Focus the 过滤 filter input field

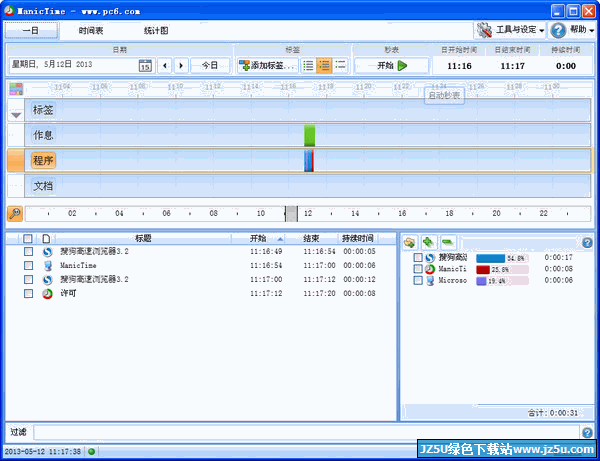[x=306, y=432]
